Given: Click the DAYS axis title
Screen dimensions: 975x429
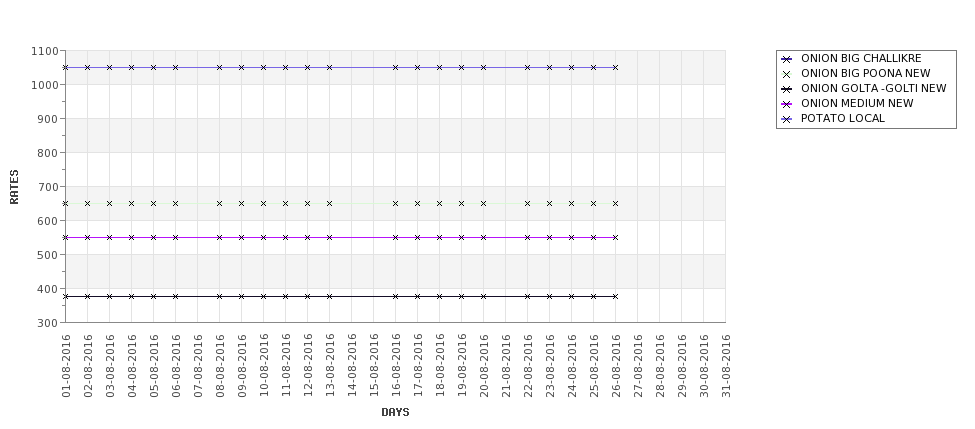Looking at the screenshot, I should pos(395,412).
